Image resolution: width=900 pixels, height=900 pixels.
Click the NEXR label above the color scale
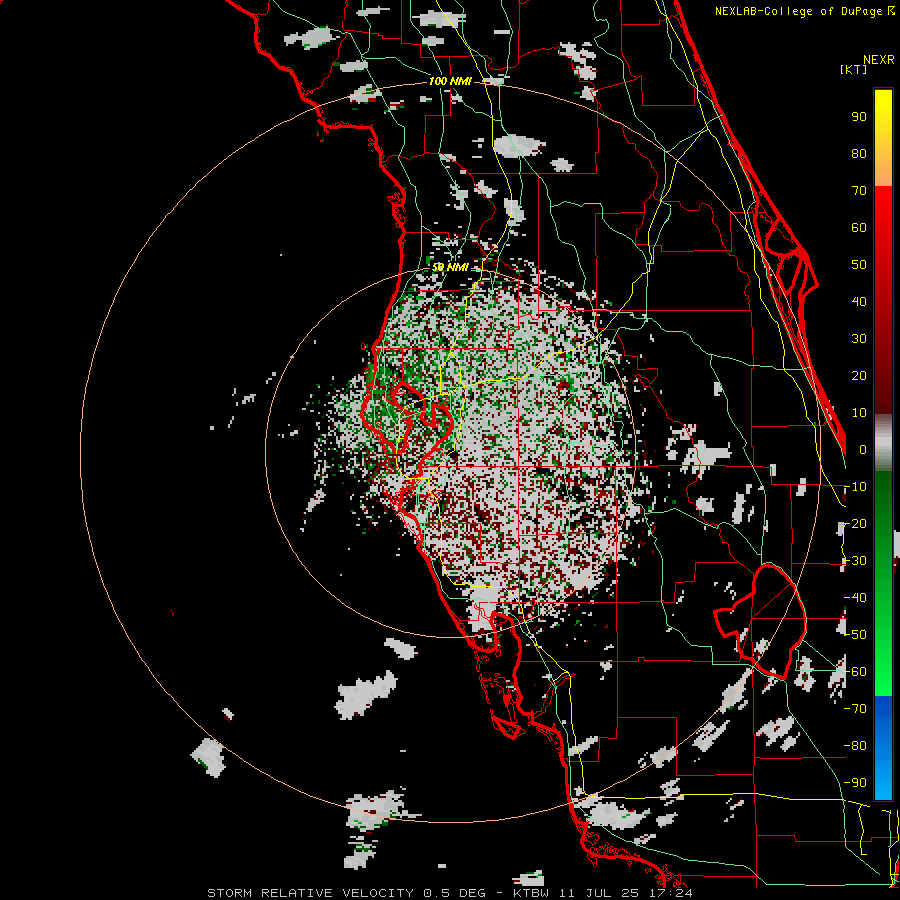click(879, 60)
